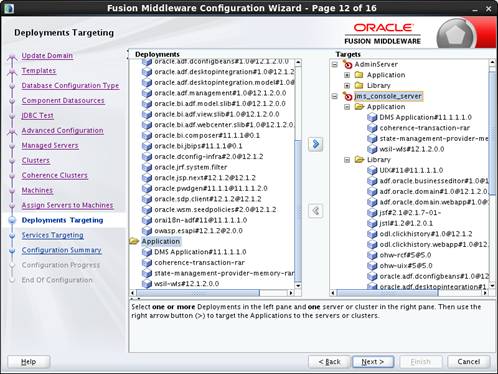
Task: Select jsf#2.1@2.1.7-01- library
Action: click(x=410, y=213)
